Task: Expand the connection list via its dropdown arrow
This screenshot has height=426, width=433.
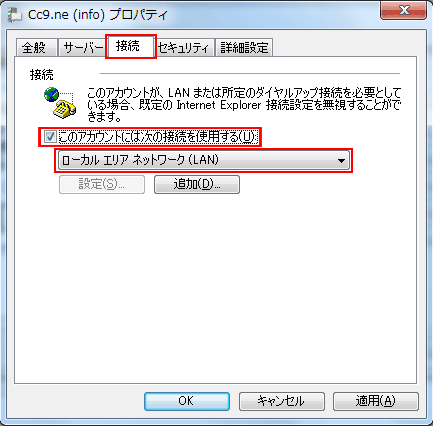Action: (341, 161)
